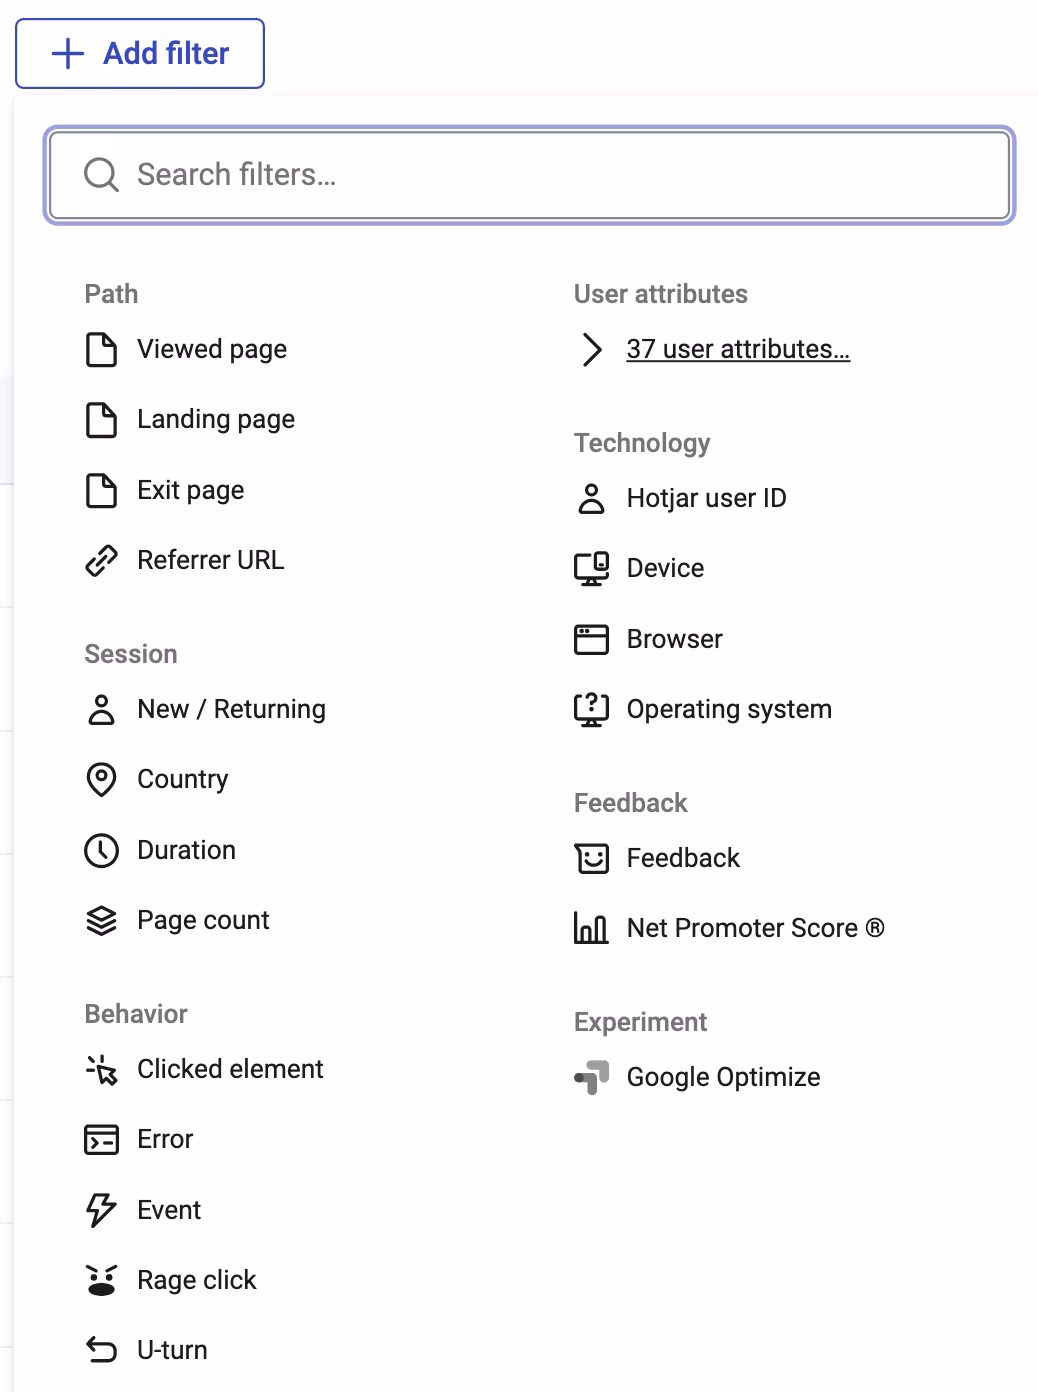This screenshot has width=1038, height=1392.
Task: Choose the Google Optimize icon
Action: [x=591, y=1077]
